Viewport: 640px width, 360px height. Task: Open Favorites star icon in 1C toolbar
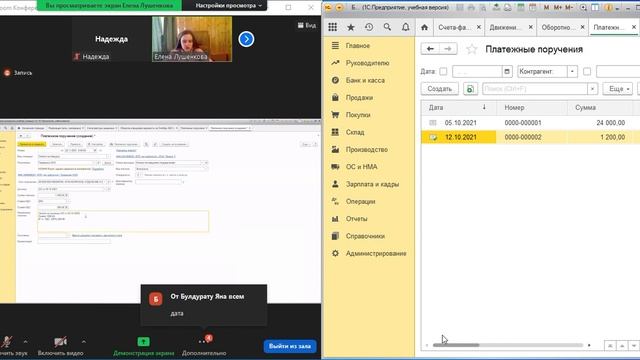pos(350,27)
